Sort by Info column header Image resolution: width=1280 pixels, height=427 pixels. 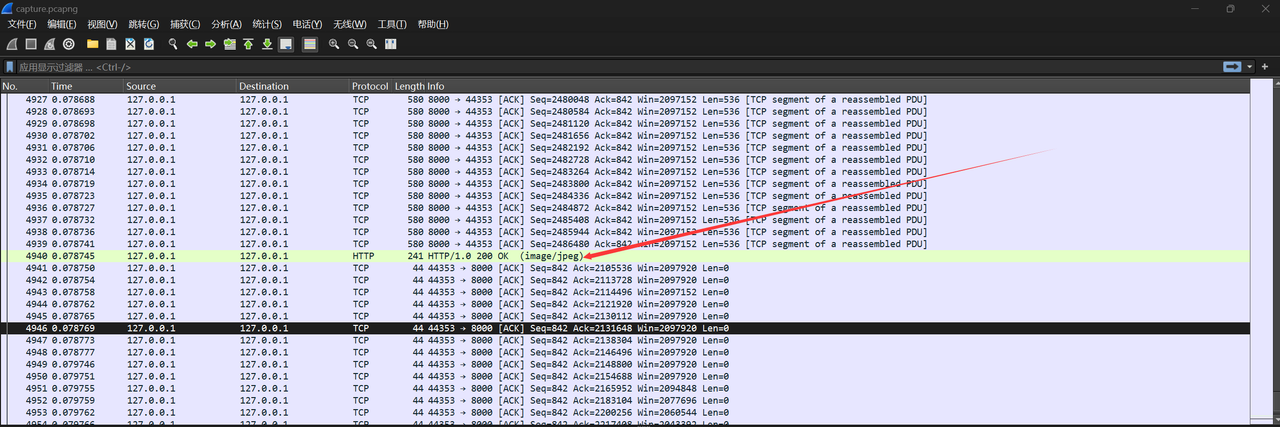tap(836, 87)
